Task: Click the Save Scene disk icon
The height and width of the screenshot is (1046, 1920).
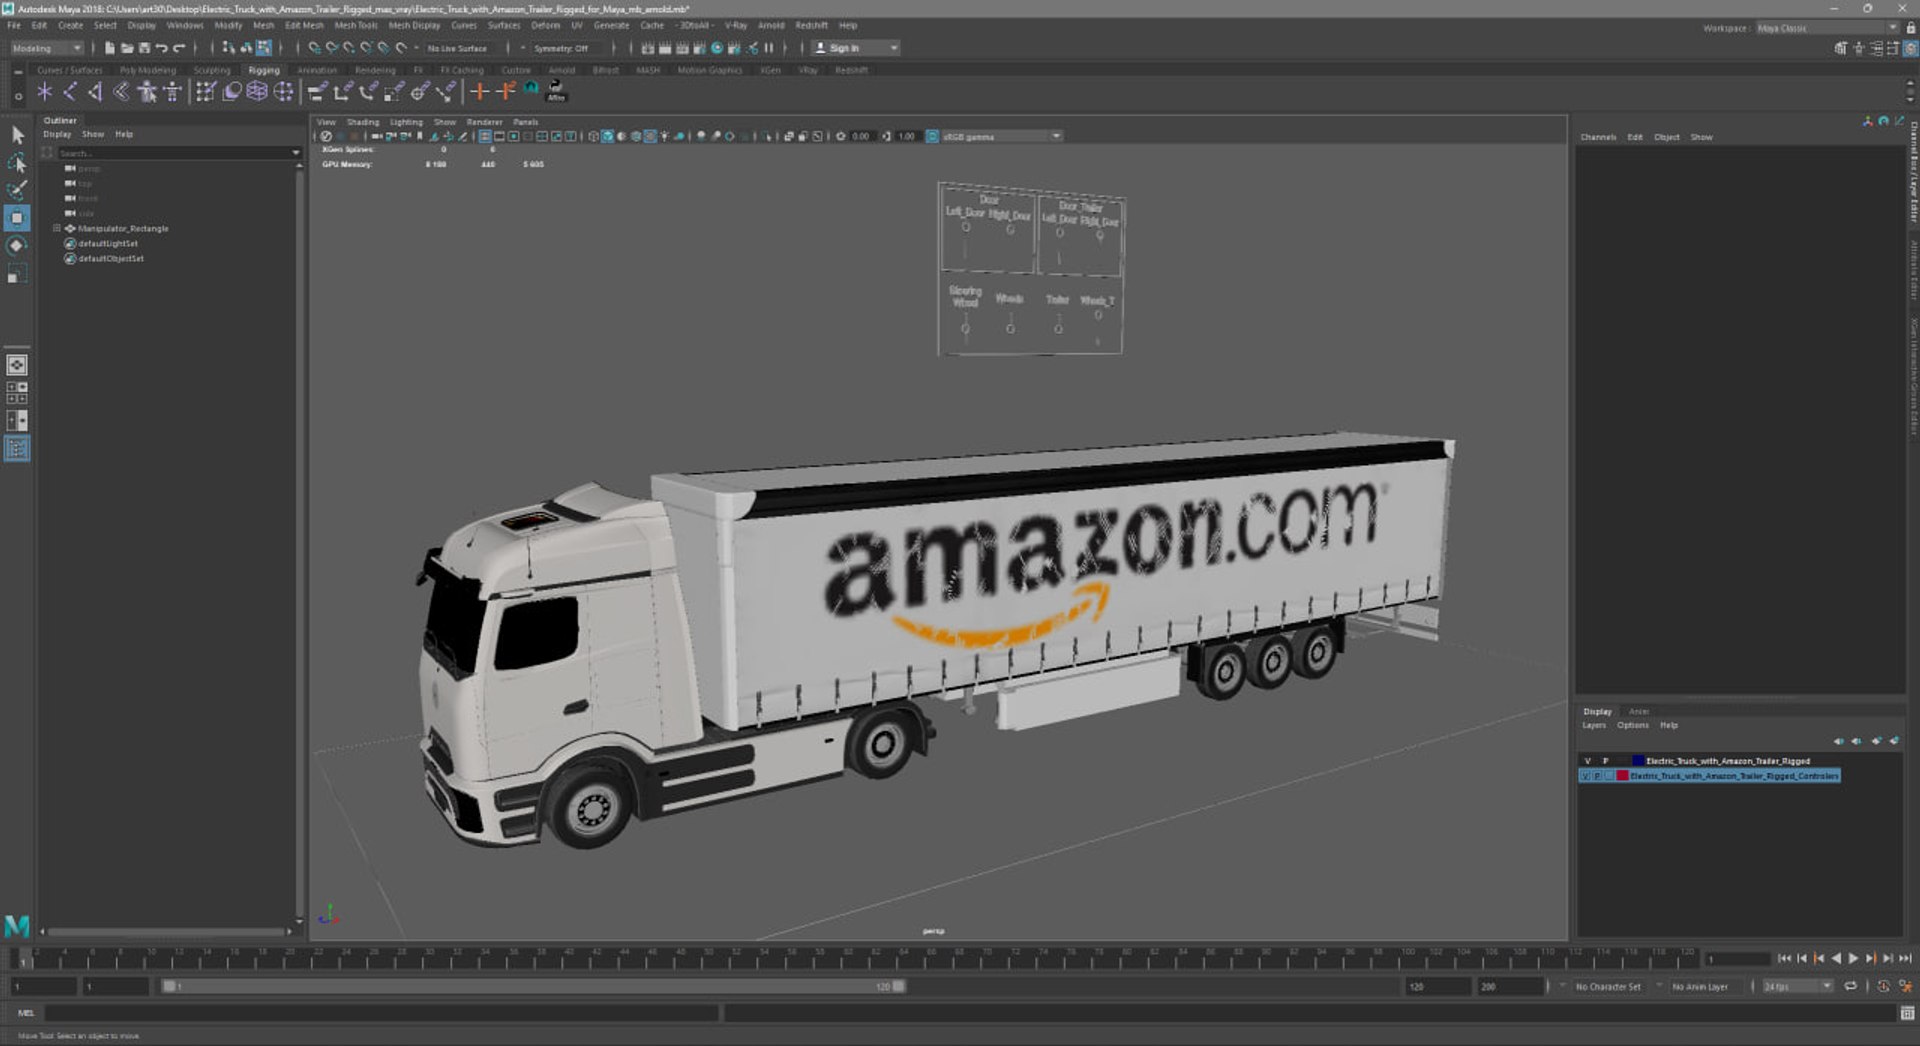Action: pyautogui.click(x=144, y=48)
